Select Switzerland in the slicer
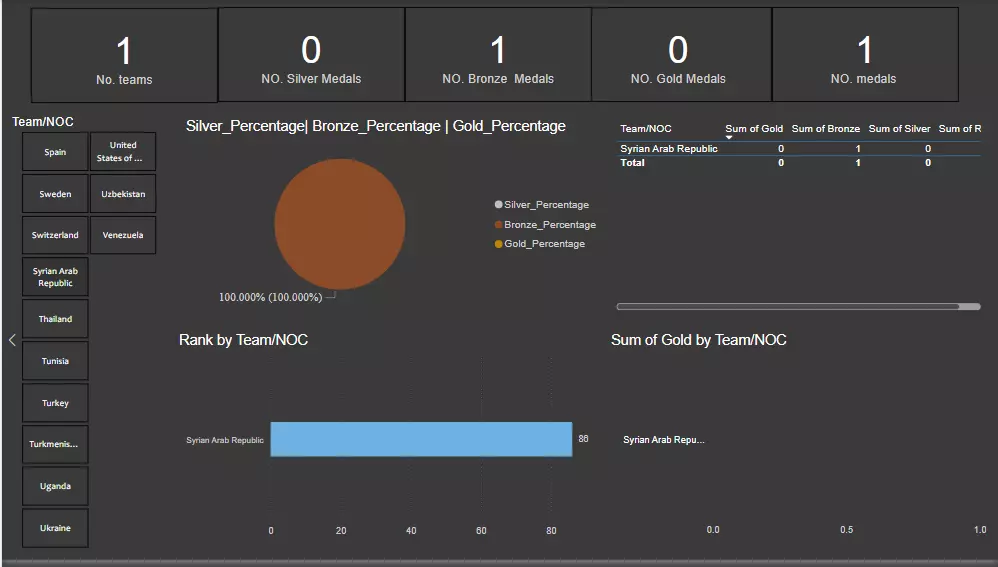 click(x=55, y=235)
